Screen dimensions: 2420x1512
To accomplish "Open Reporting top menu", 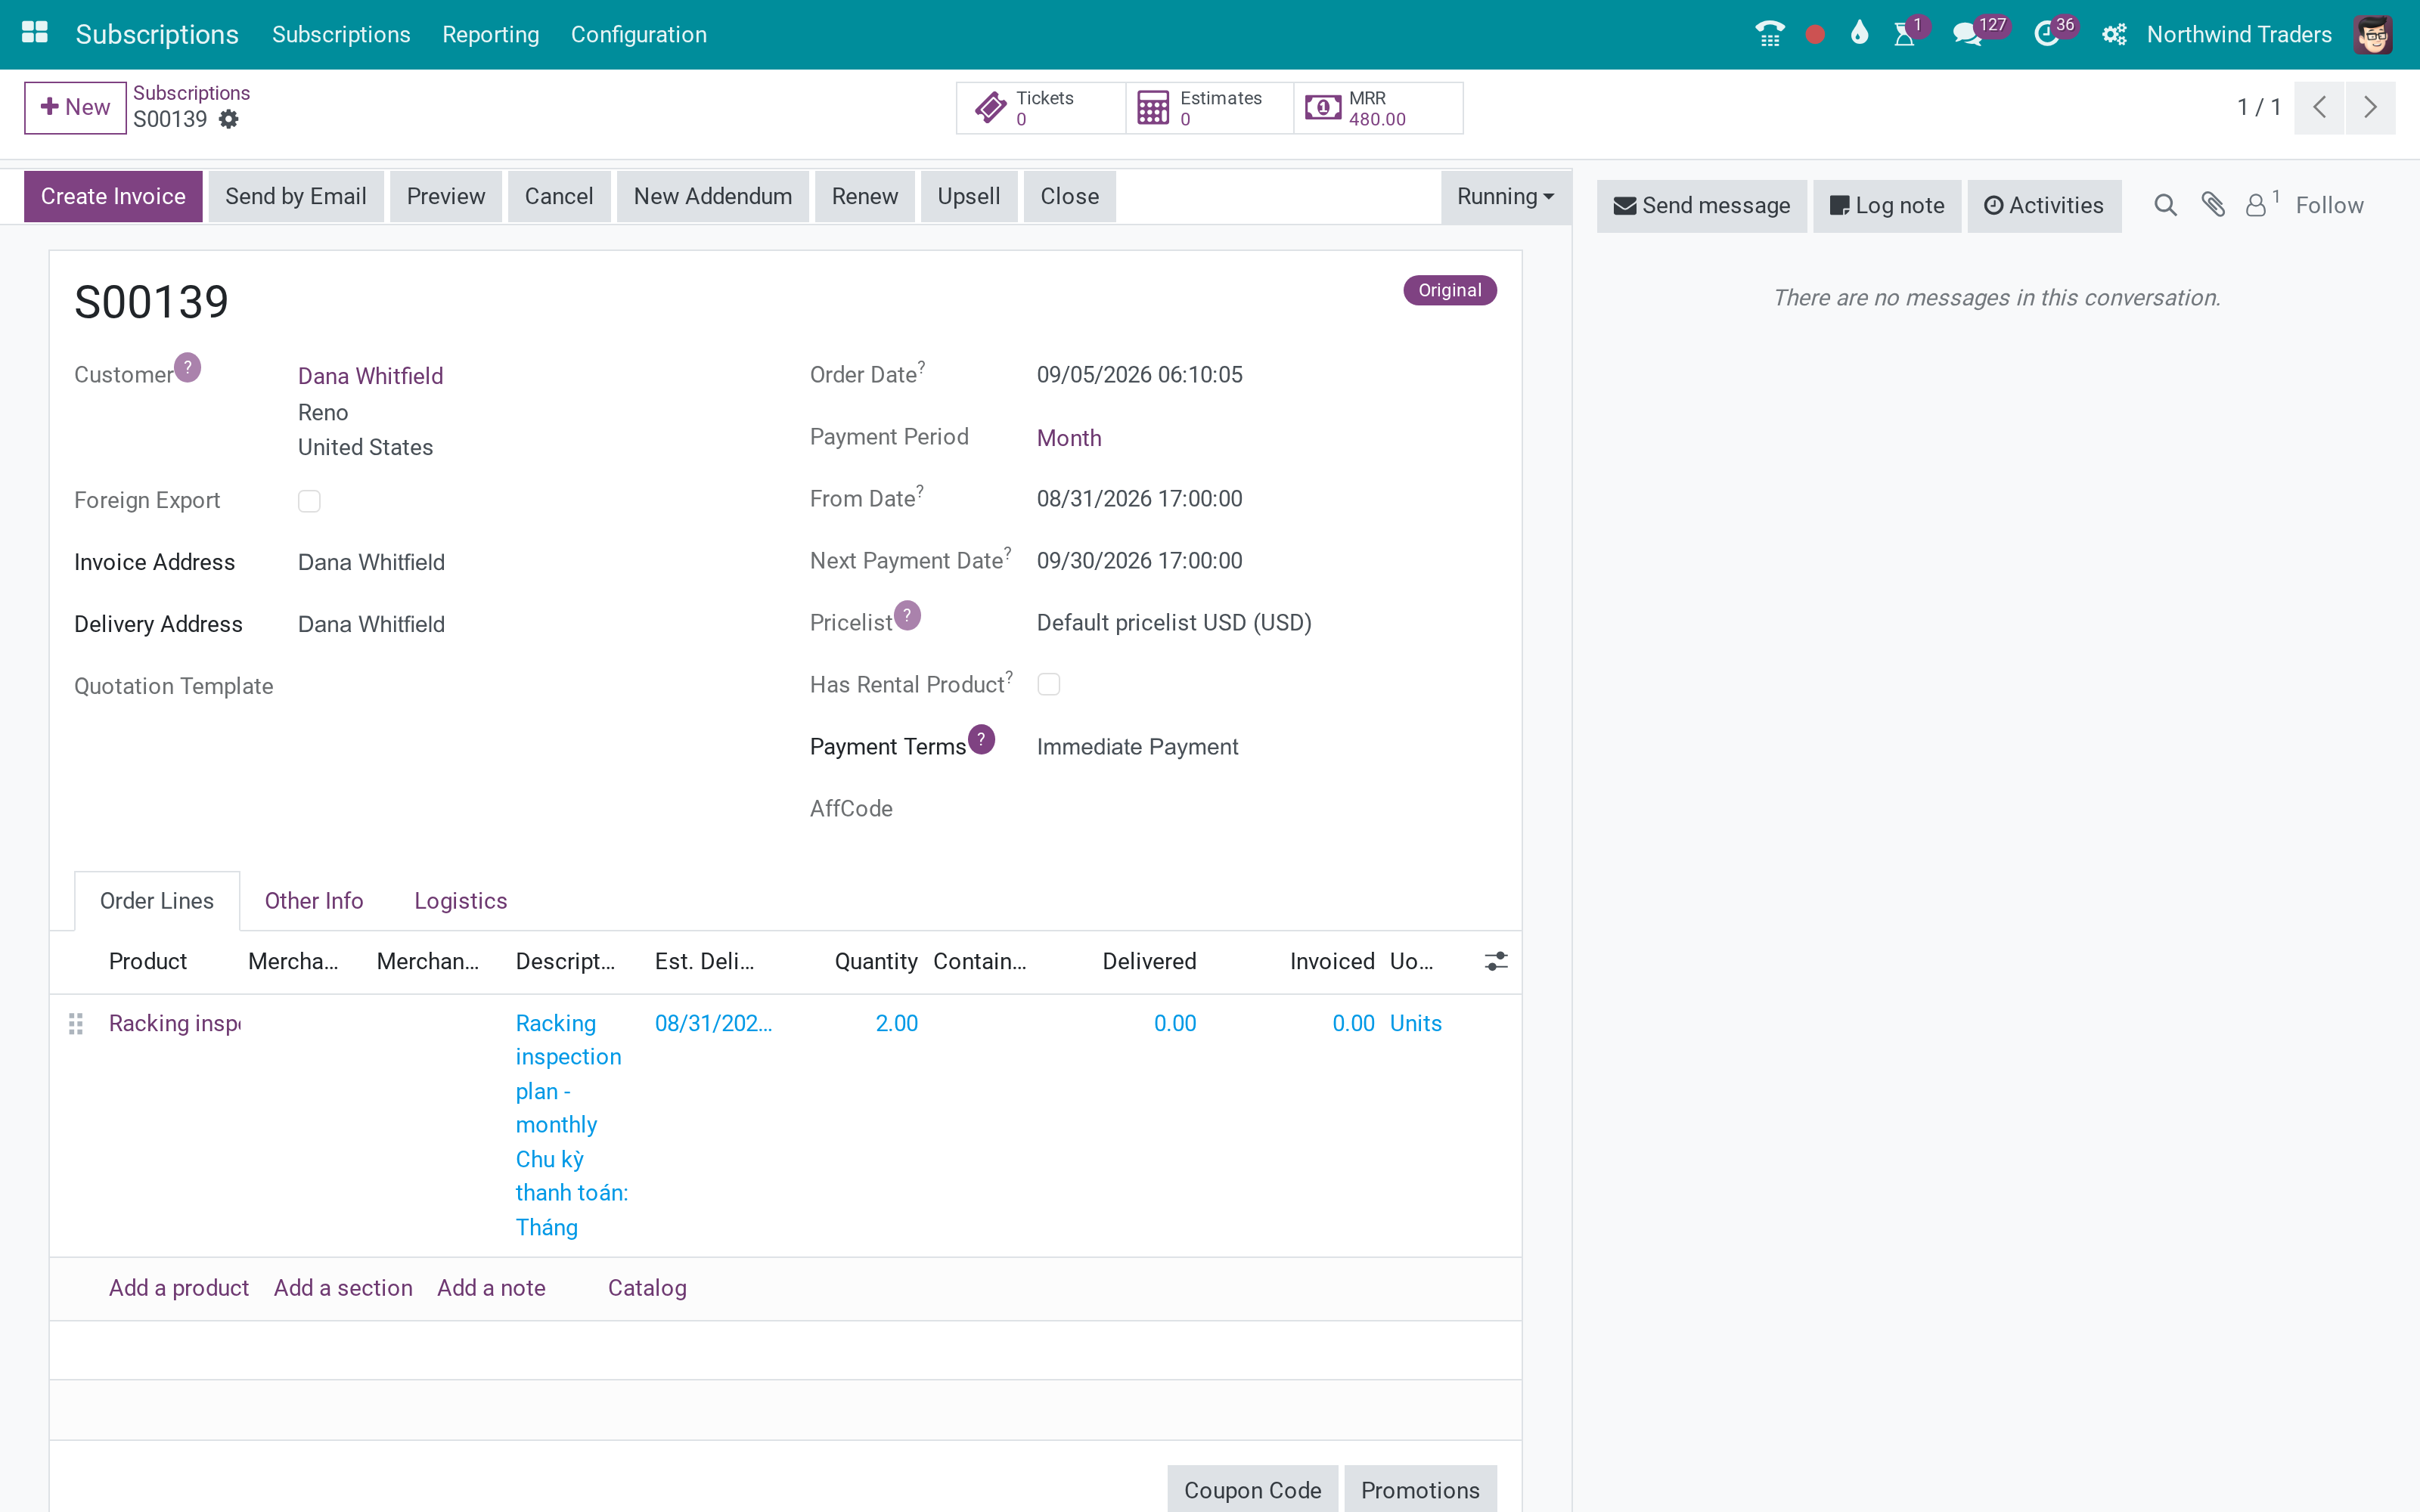I will coord(490,34).
